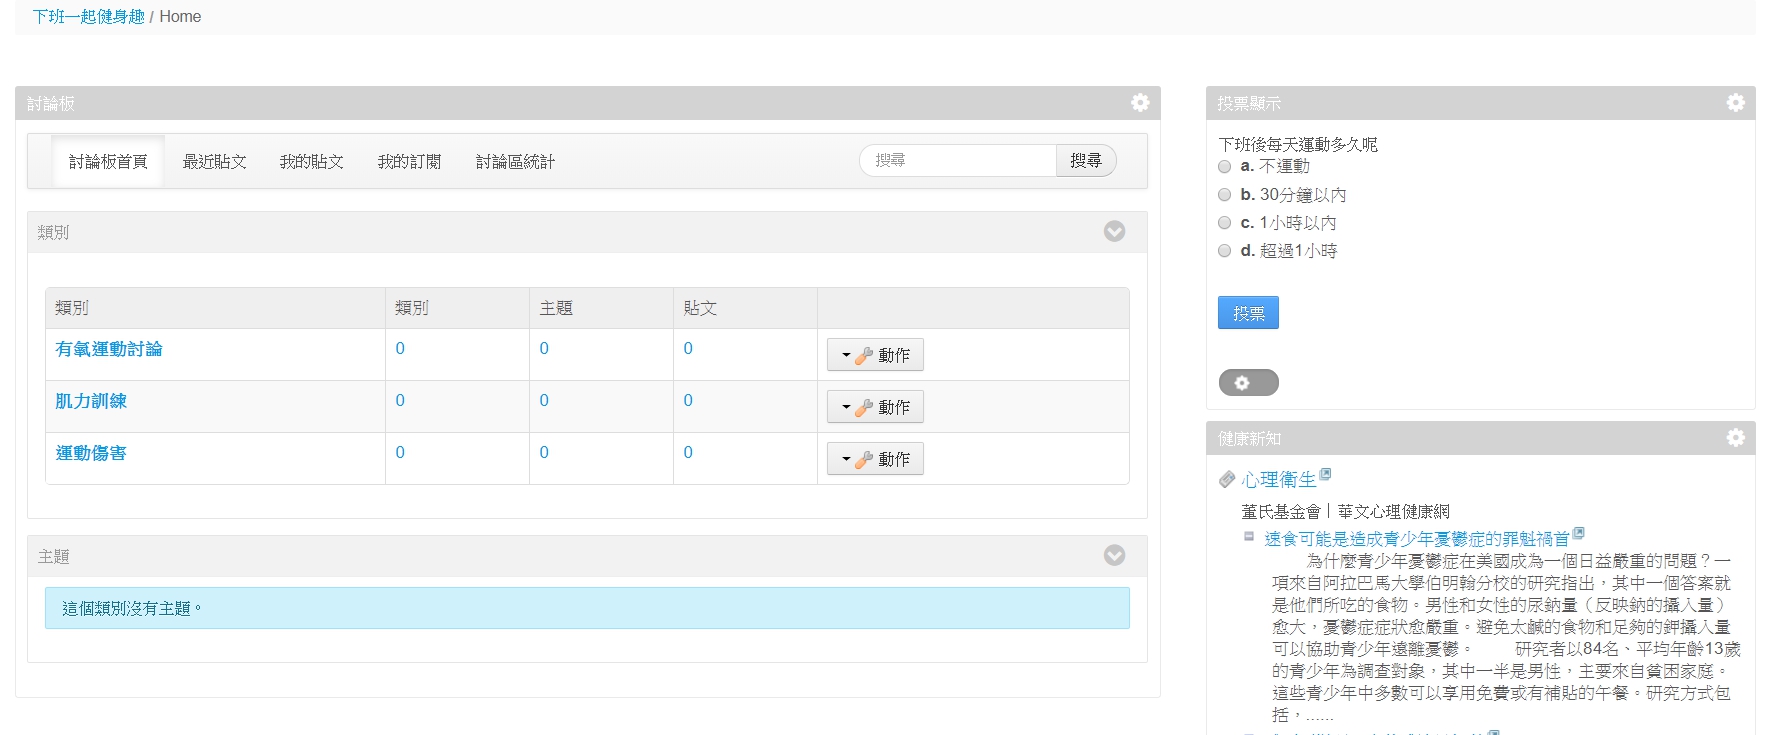Click the tag icon beside 心理衛生
Screen dimensions: 1770x735
[1227, 480]
